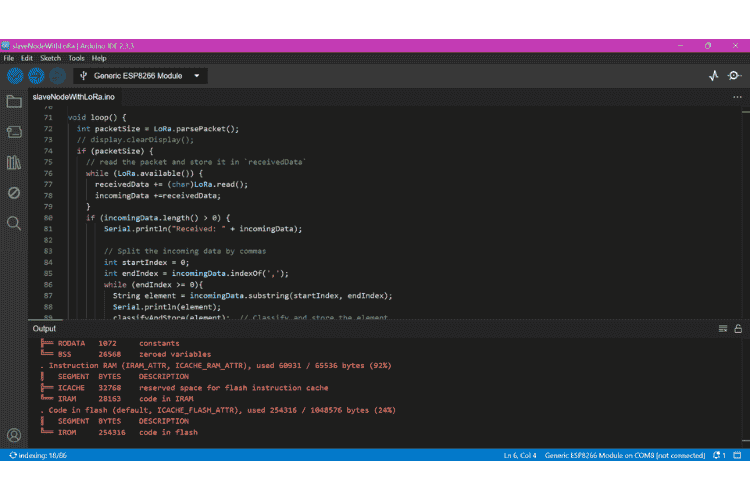The width and height of the screenshot is (750, 500).
Task: Click 'String element = incomingData.substring' line
Action: [253, 296]
